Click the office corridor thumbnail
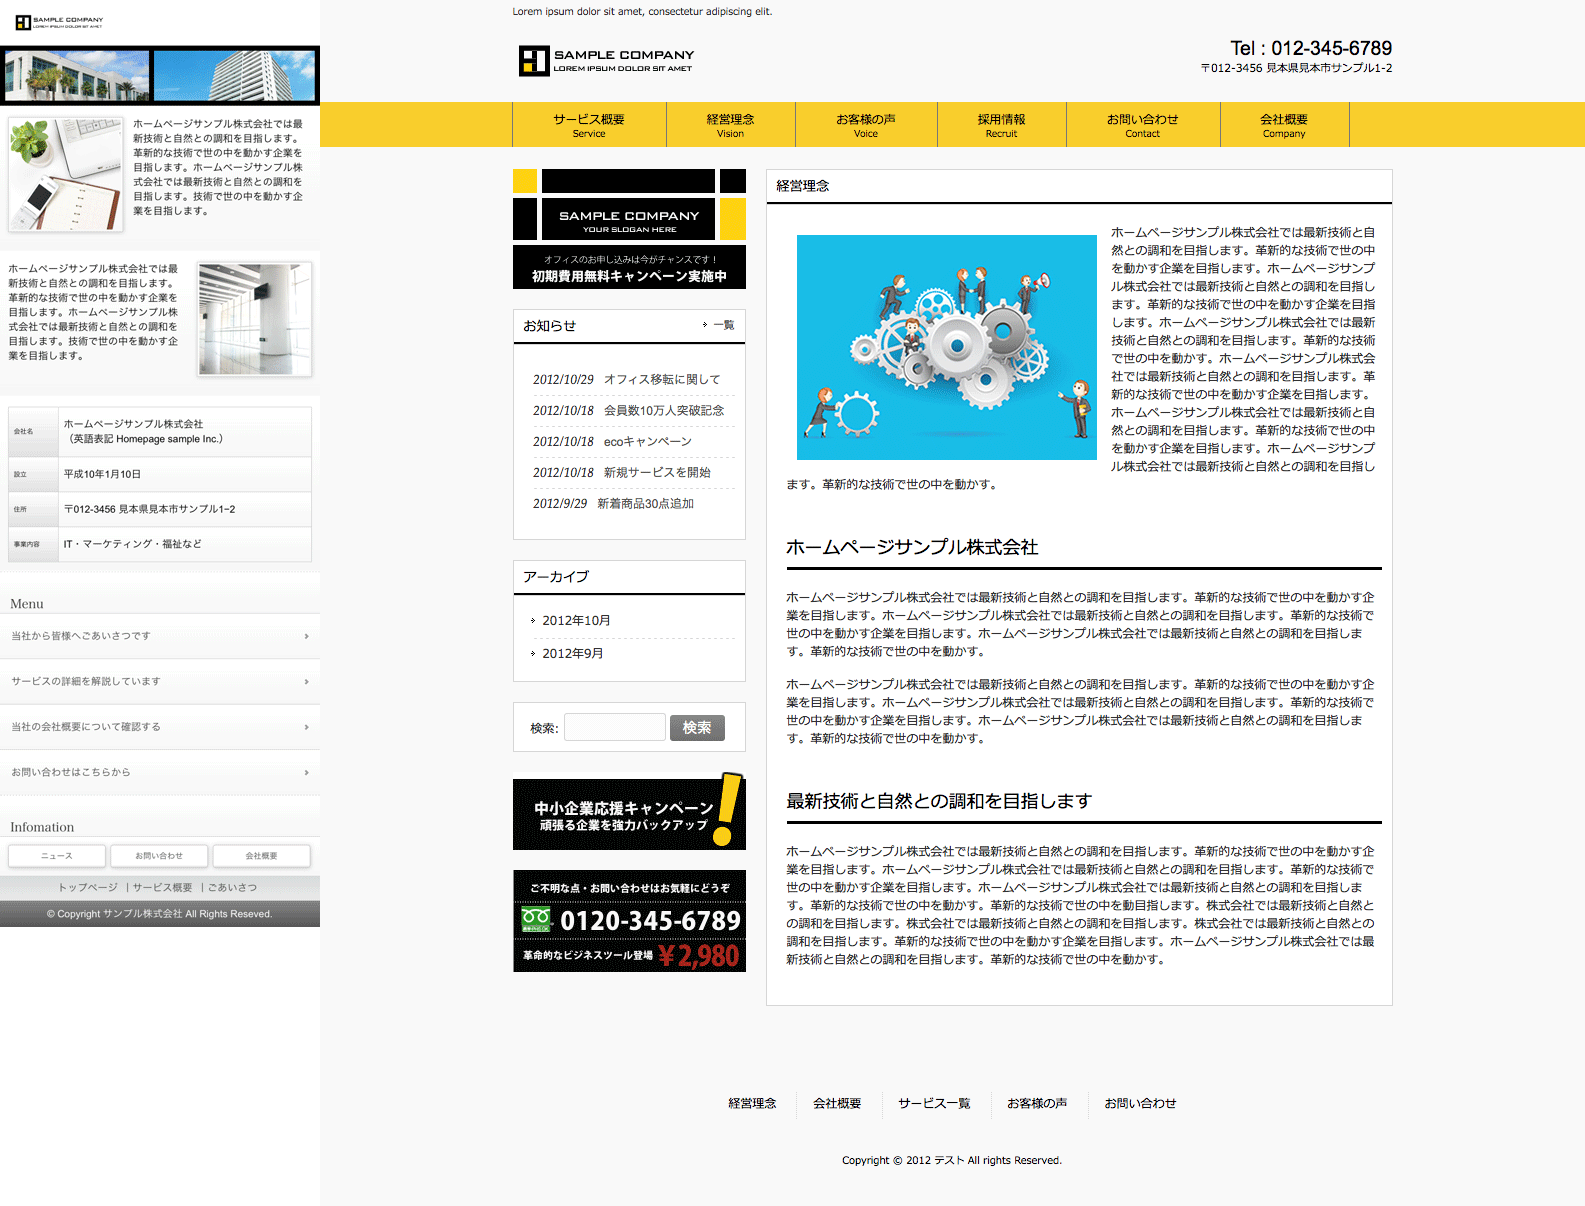 tap(255, 319)
